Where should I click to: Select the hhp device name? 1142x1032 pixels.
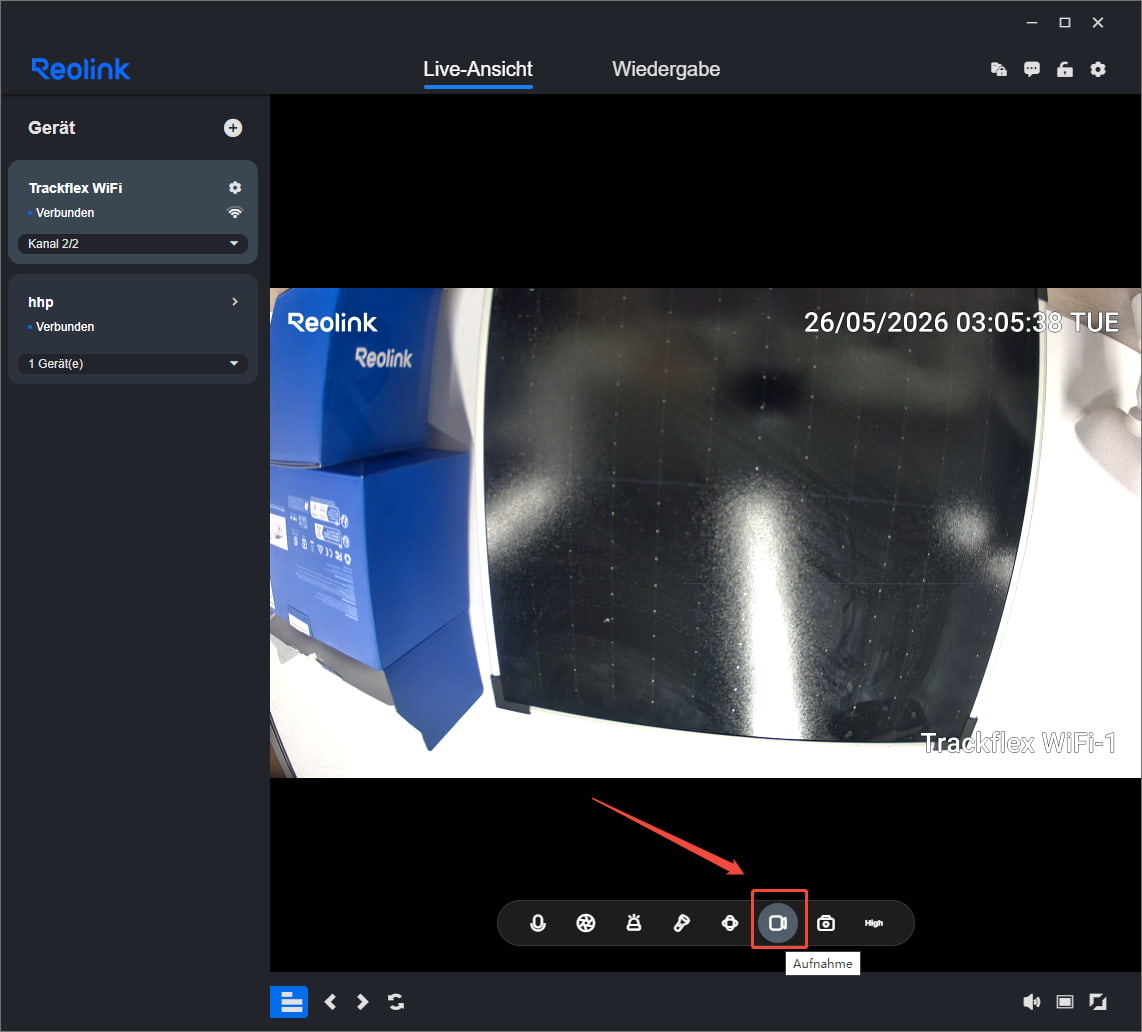tap(41, 302)
